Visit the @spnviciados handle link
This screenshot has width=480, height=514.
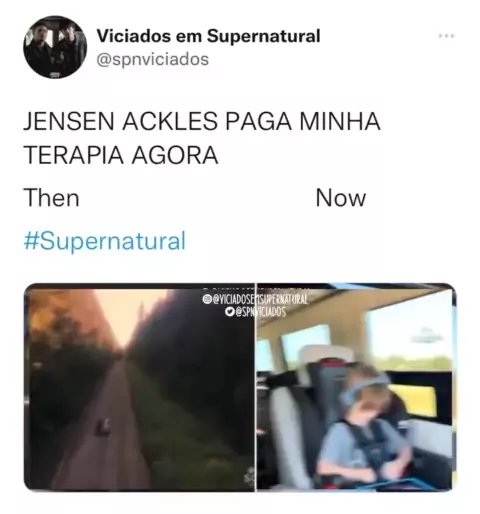coord(152,59)
